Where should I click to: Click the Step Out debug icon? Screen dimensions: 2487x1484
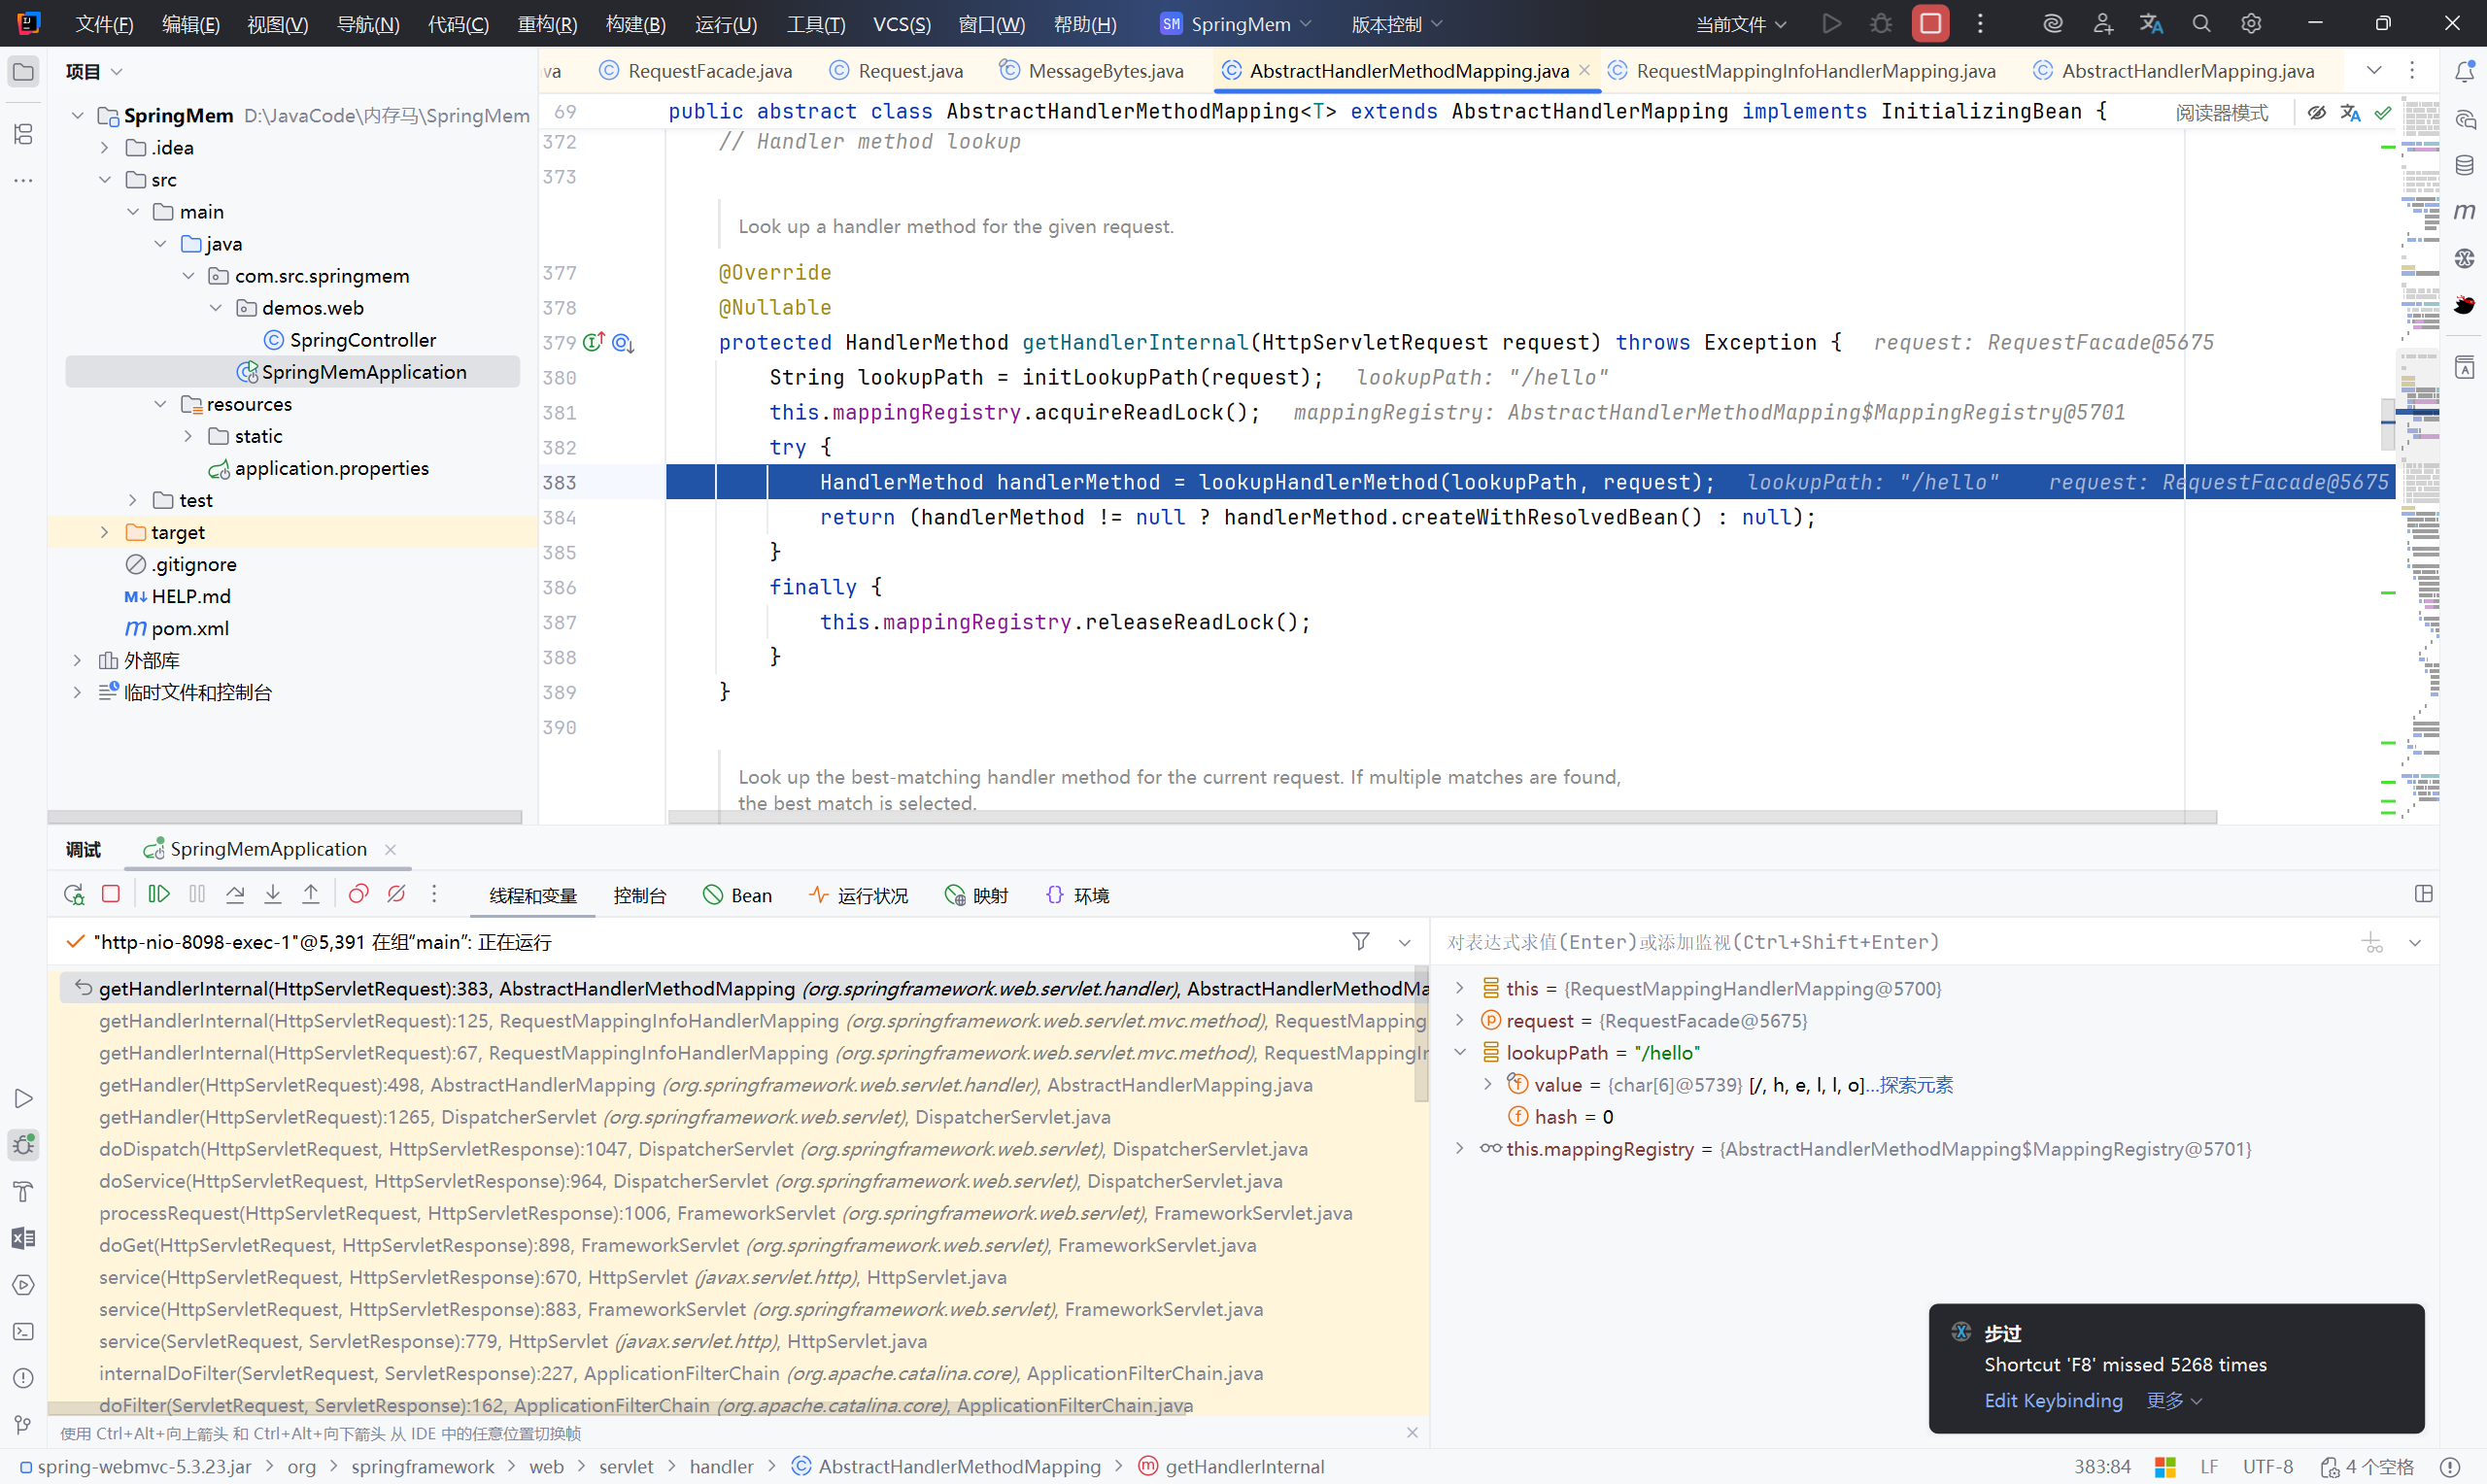click(x=311, y=894)
